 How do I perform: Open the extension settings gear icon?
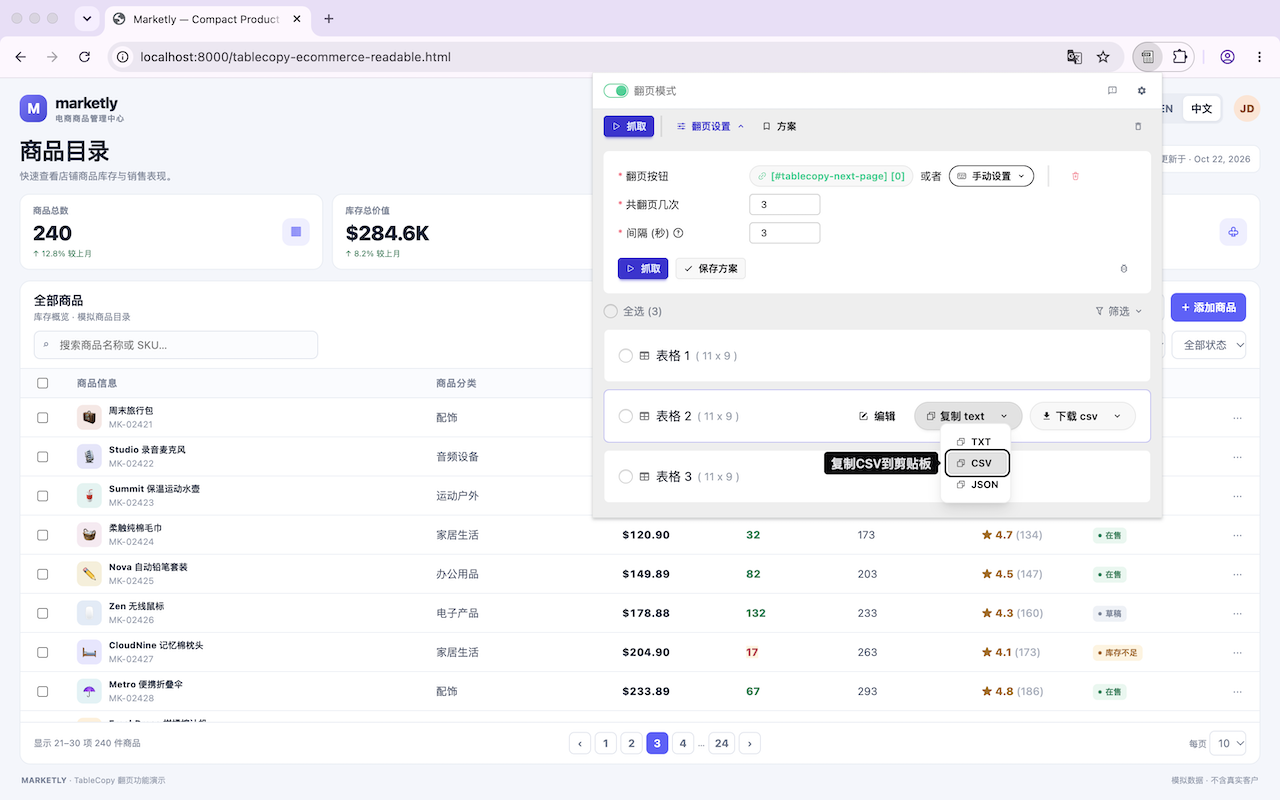(x=1142, y=91)
